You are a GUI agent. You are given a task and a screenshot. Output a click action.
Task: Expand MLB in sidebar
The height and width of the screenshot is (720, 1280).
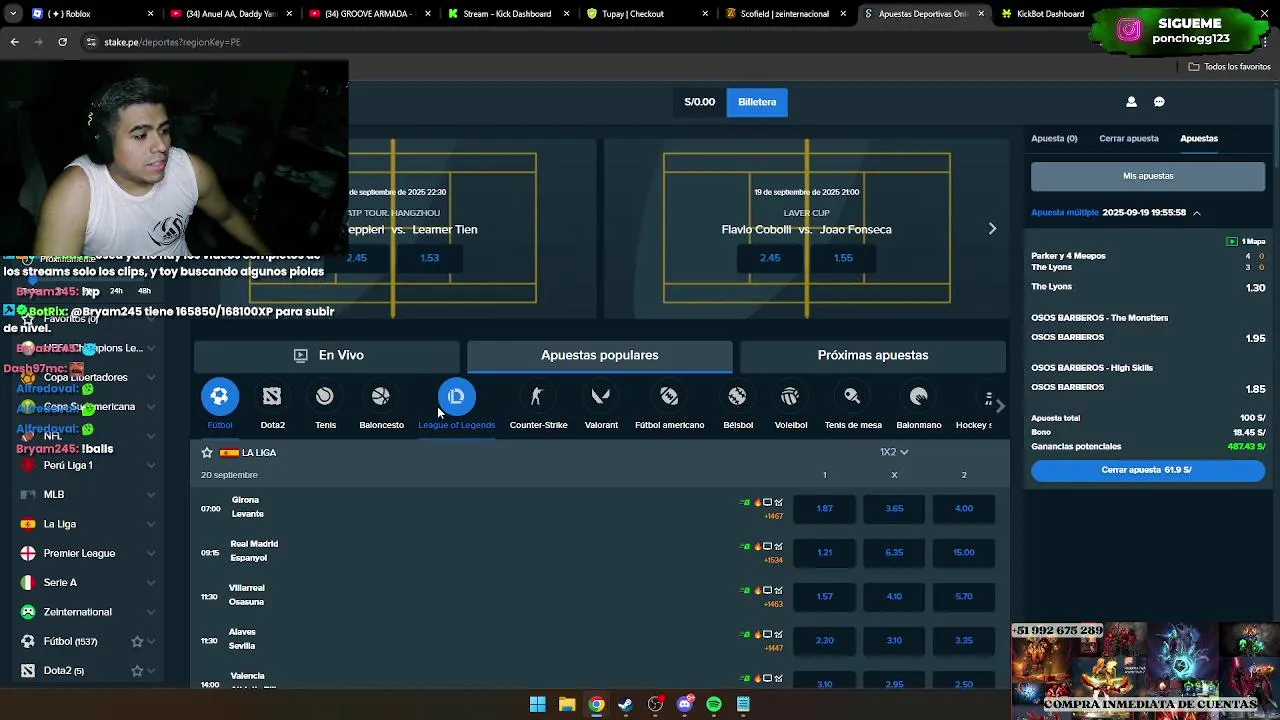pyautogui.click(x=151, y=494)
